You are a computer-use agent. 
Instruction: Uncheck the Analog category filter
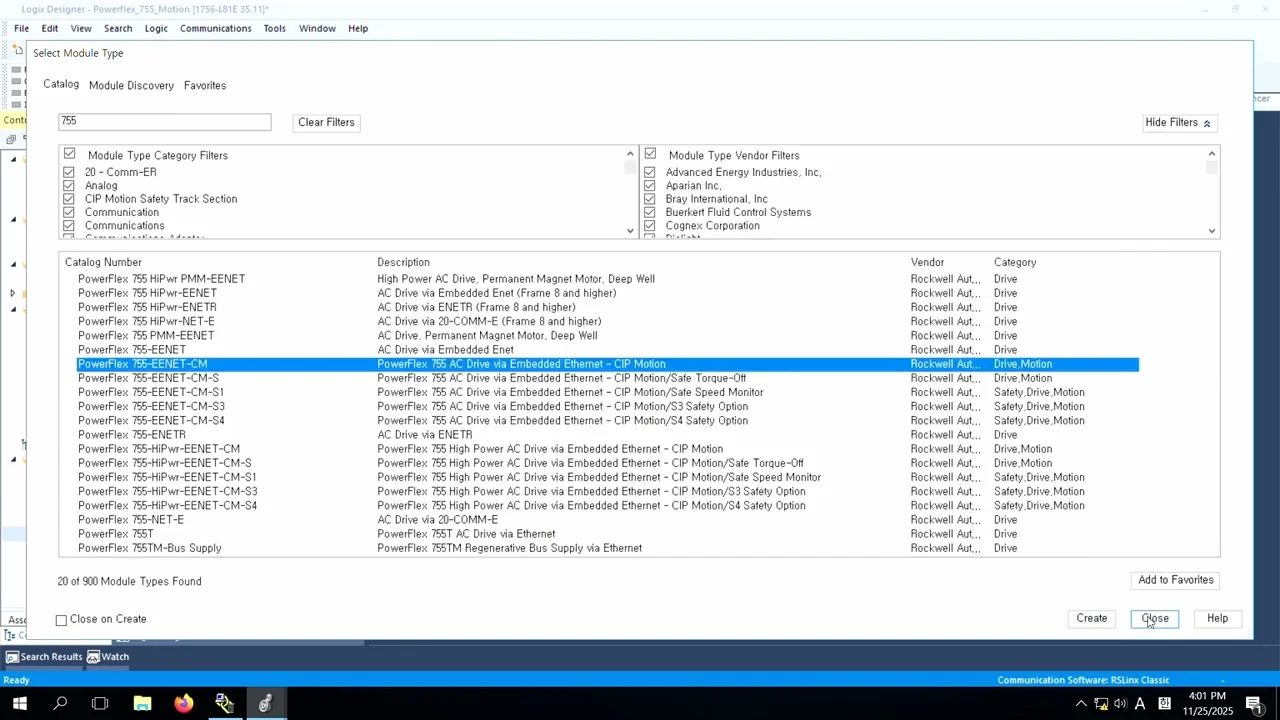pyautogui.click(x=69, y=185)
